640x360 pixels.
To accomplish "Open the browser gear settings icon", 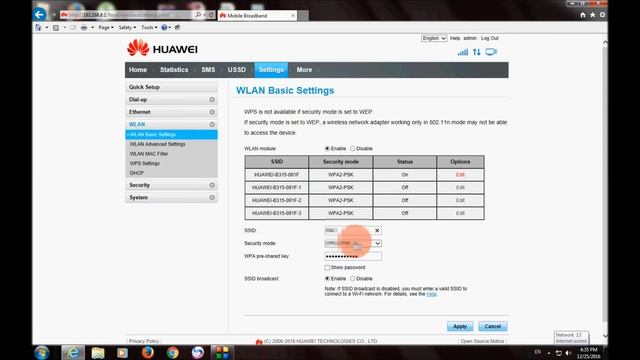I will pyautogui.click(x=602, y=15).
